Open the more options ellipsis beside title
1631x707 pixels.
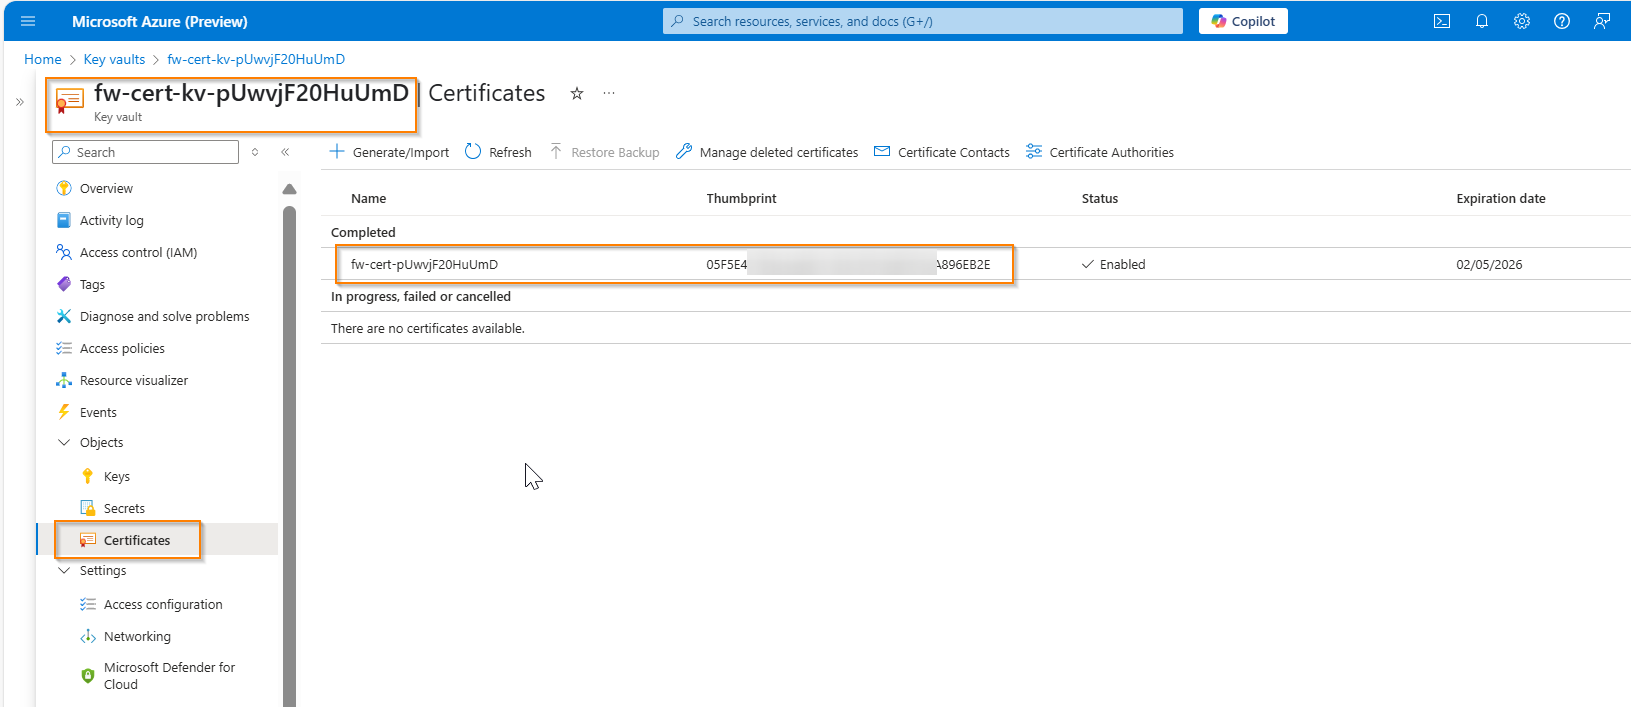pyautogui.click(x=609, y=93)
